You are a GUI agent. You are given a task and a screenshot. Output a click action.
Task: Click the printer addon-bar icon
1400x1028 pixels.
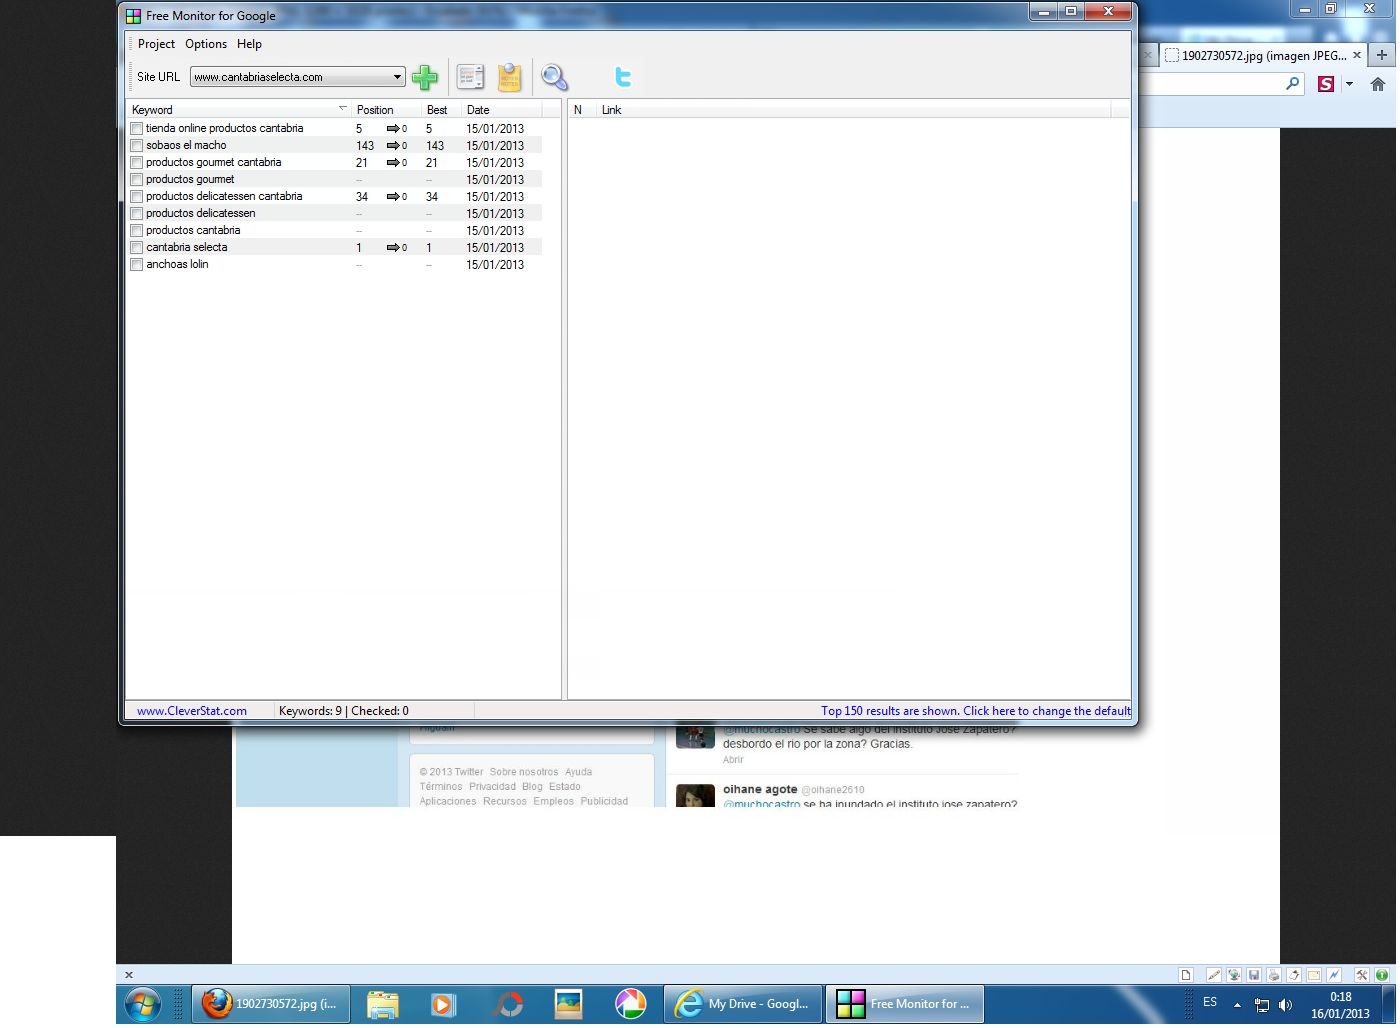1274,975
